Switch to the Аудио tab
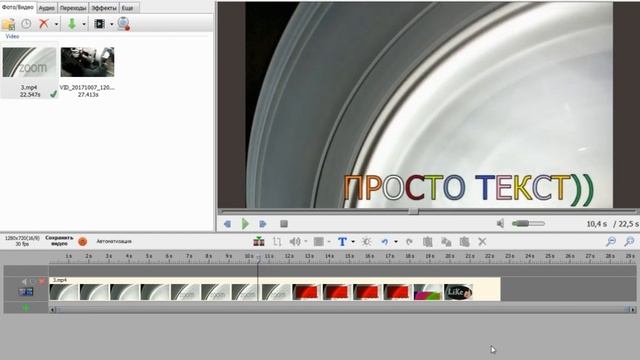The image size is (640, 360). click(47, 8)
